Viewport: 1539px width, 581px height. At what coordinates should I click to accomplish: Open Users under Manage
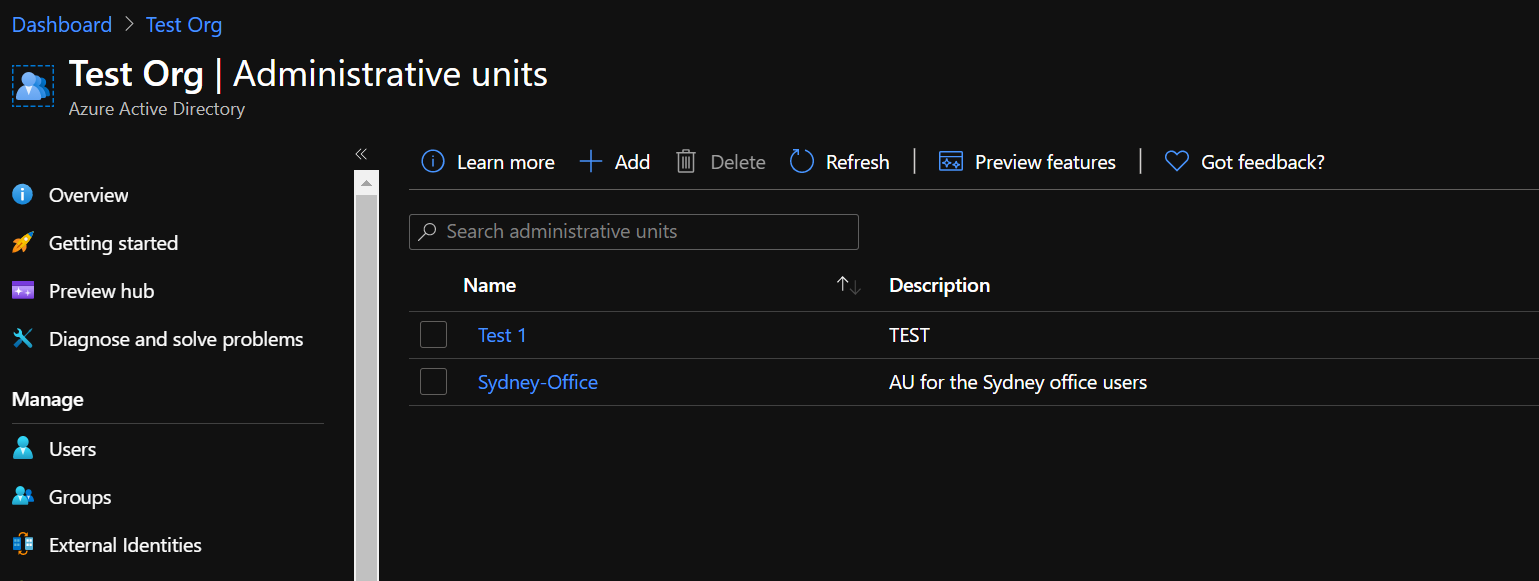point(72,449)
